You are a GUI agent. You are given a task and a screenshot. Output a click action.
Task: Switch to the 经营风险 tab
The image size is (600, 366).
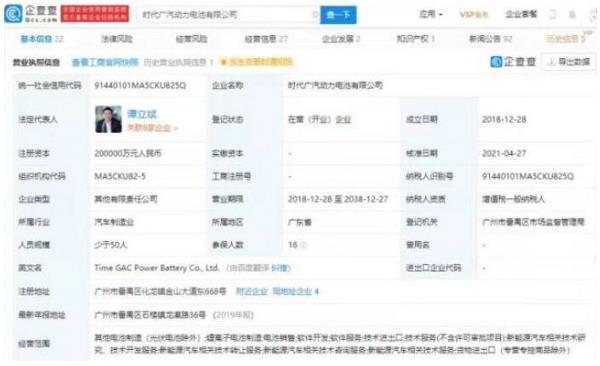[191, 39]
